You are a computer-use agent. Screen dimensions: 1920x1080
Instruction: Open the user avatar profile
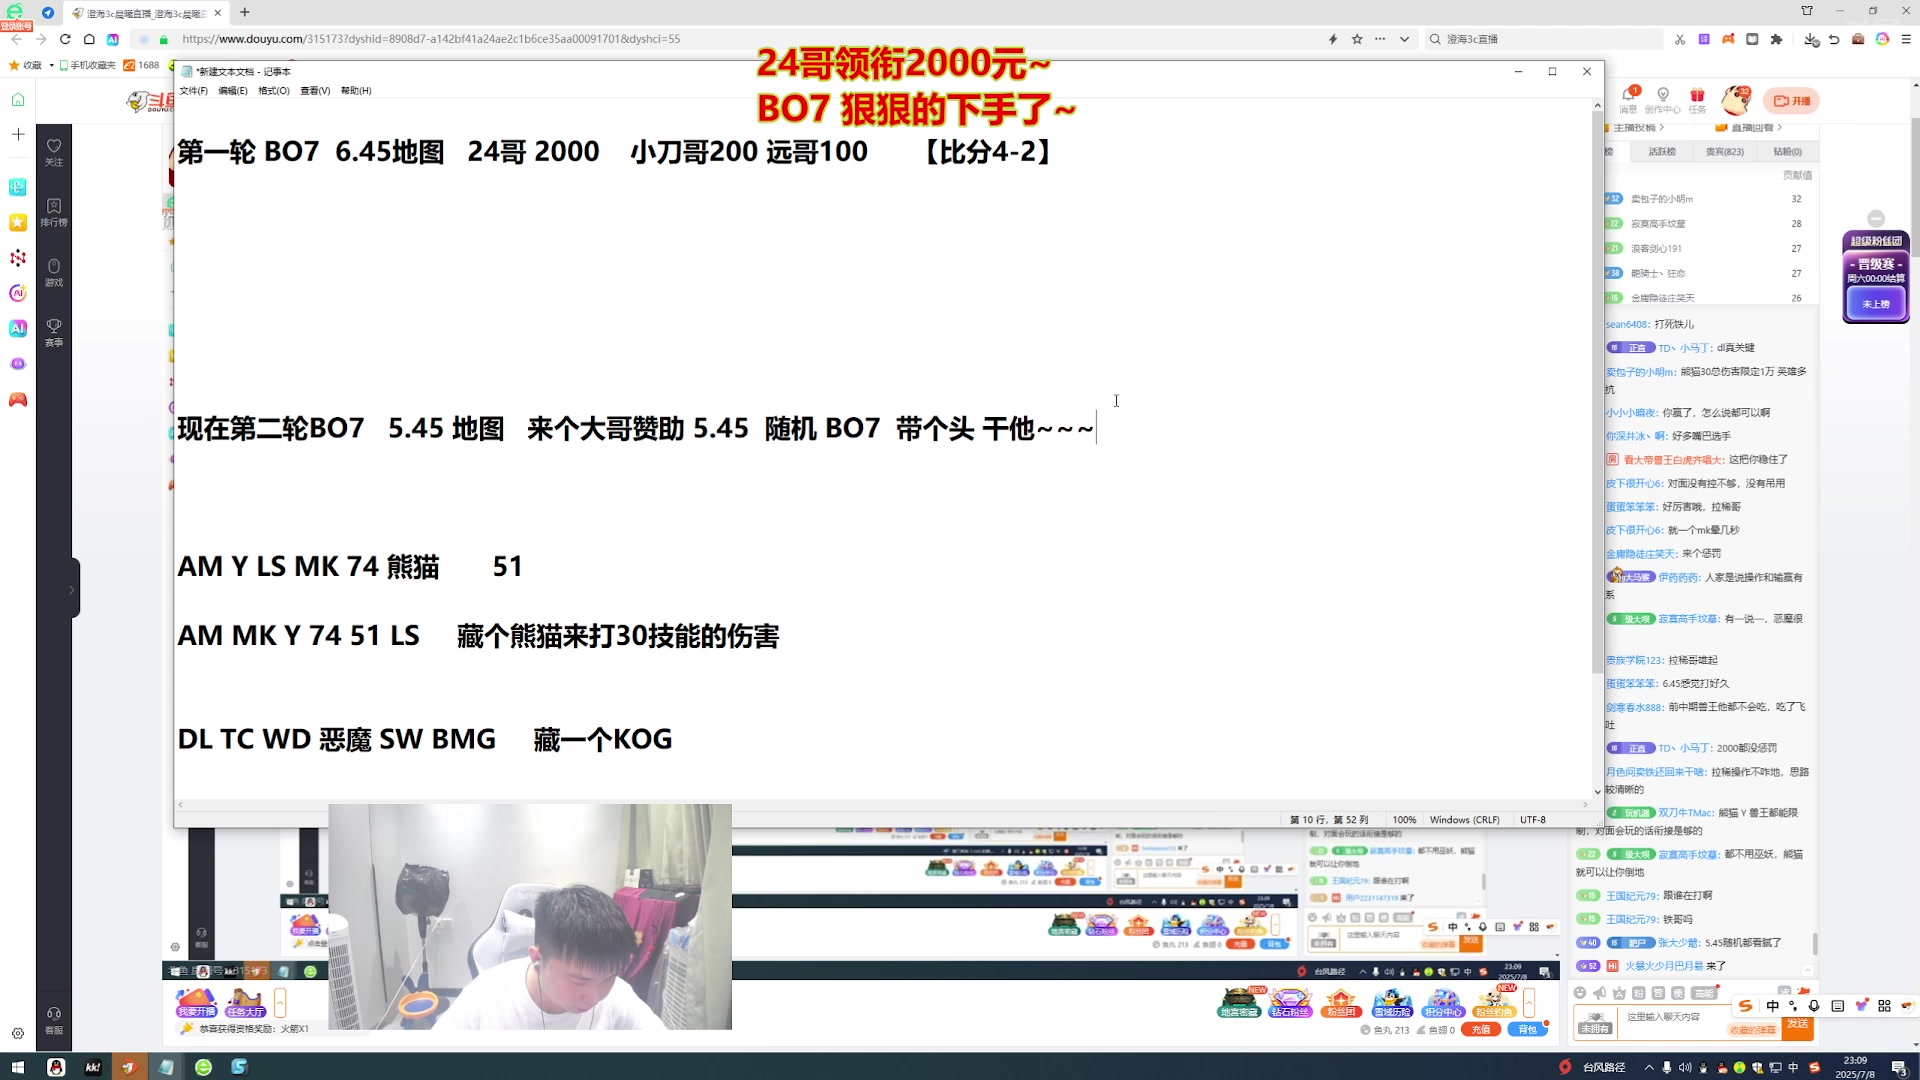click(x=1736, y=100)
